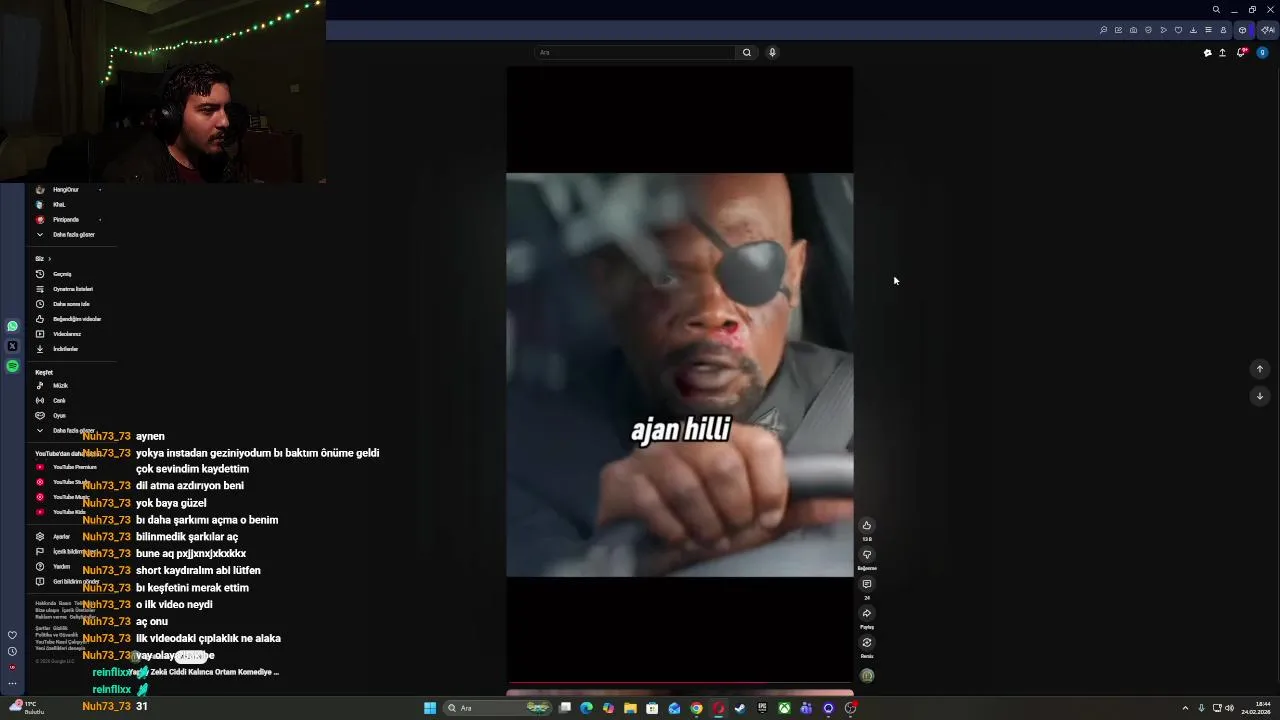Open X (Twitter) in browser sidebar
Image resolution: width=1280 pixels, height=720 pixels.
12,346
